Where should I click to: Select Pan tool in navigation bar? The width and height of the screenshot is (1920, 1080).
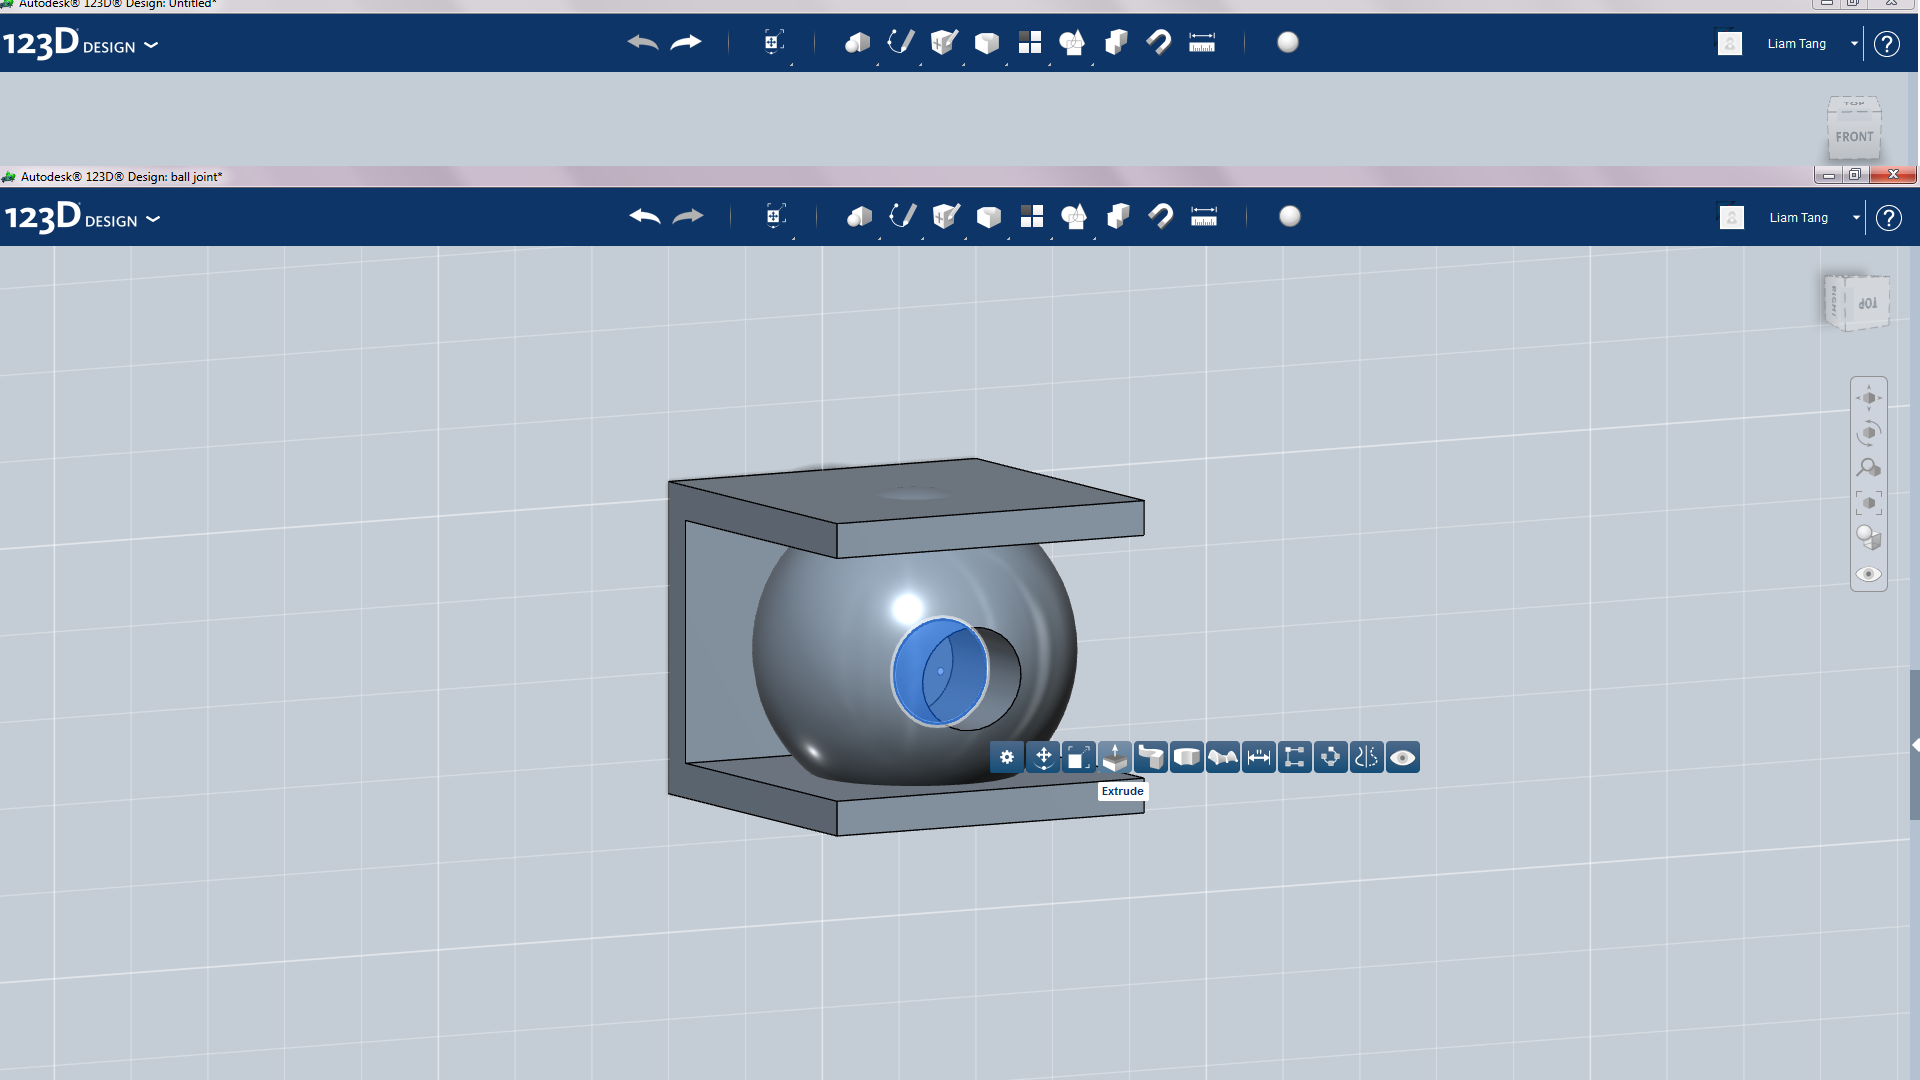[x=1869, y=398]
